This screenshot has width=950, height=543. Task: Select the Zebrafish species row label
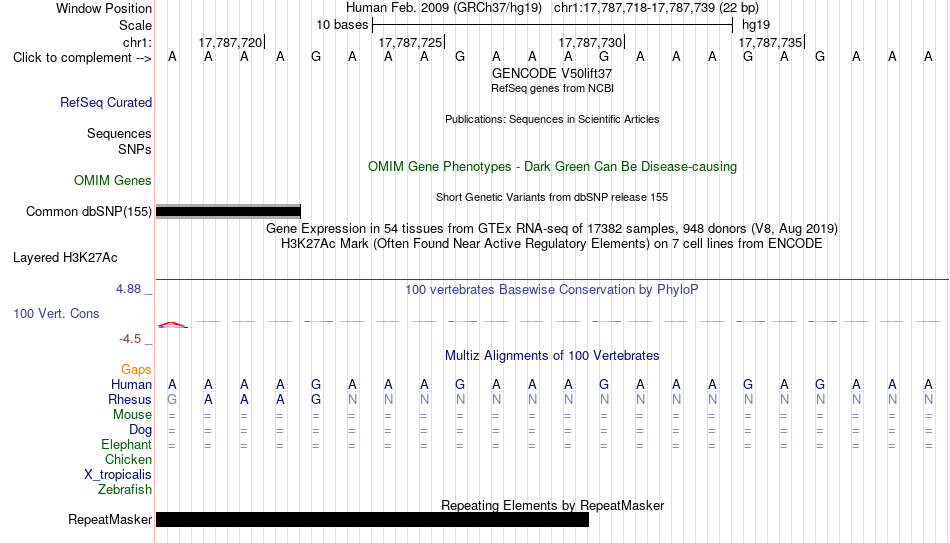pyautogui.click(x=125, y=490)
